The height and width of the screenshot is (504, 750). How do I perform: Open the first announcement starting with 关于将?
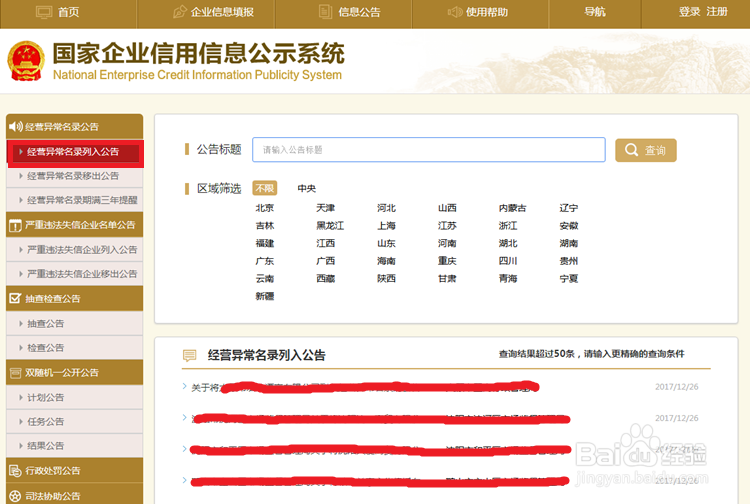[x=364, y=387]
